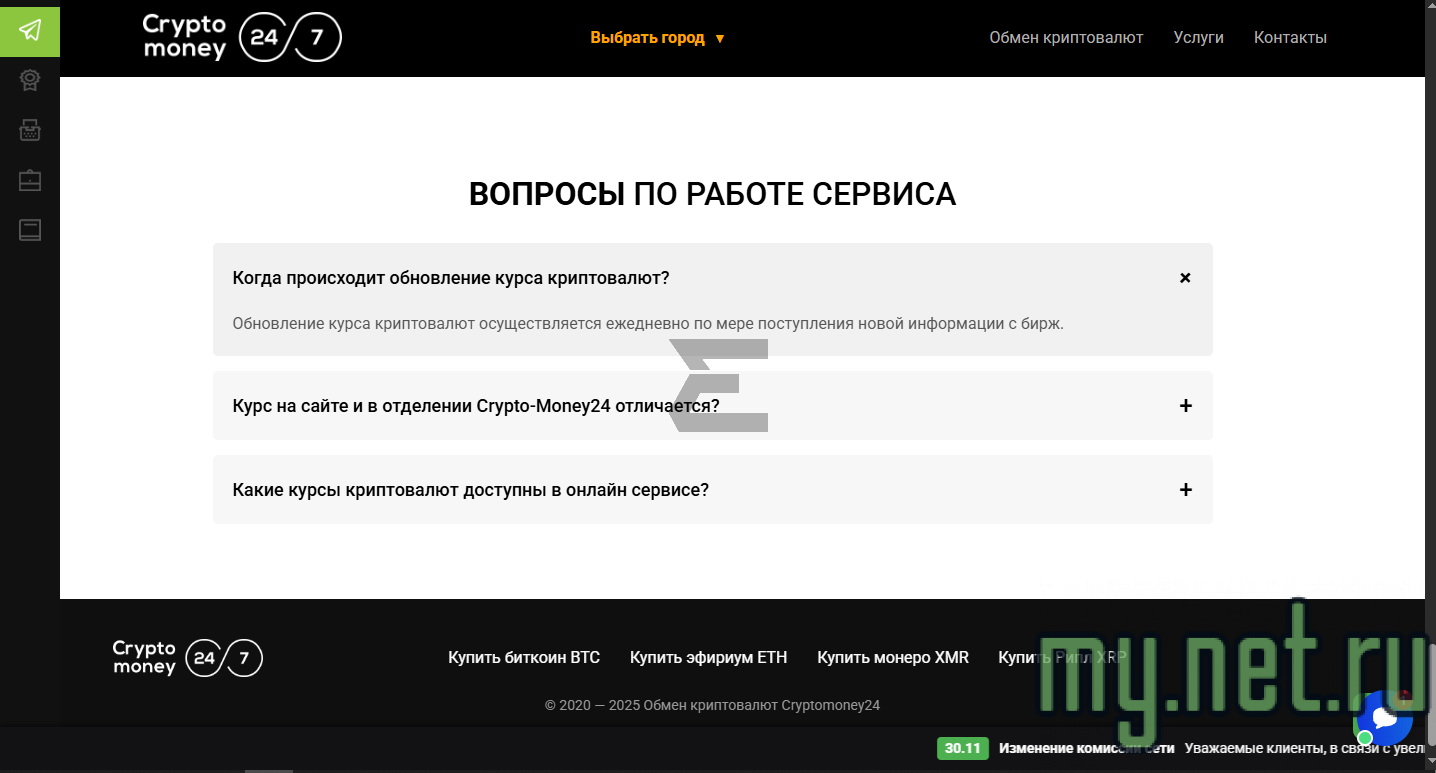Image resolution: width=1436 pixels, height=773 pixels.
Task: Expand the question about доступные курсы криптовалют
Action: [x=1185, y=489]
